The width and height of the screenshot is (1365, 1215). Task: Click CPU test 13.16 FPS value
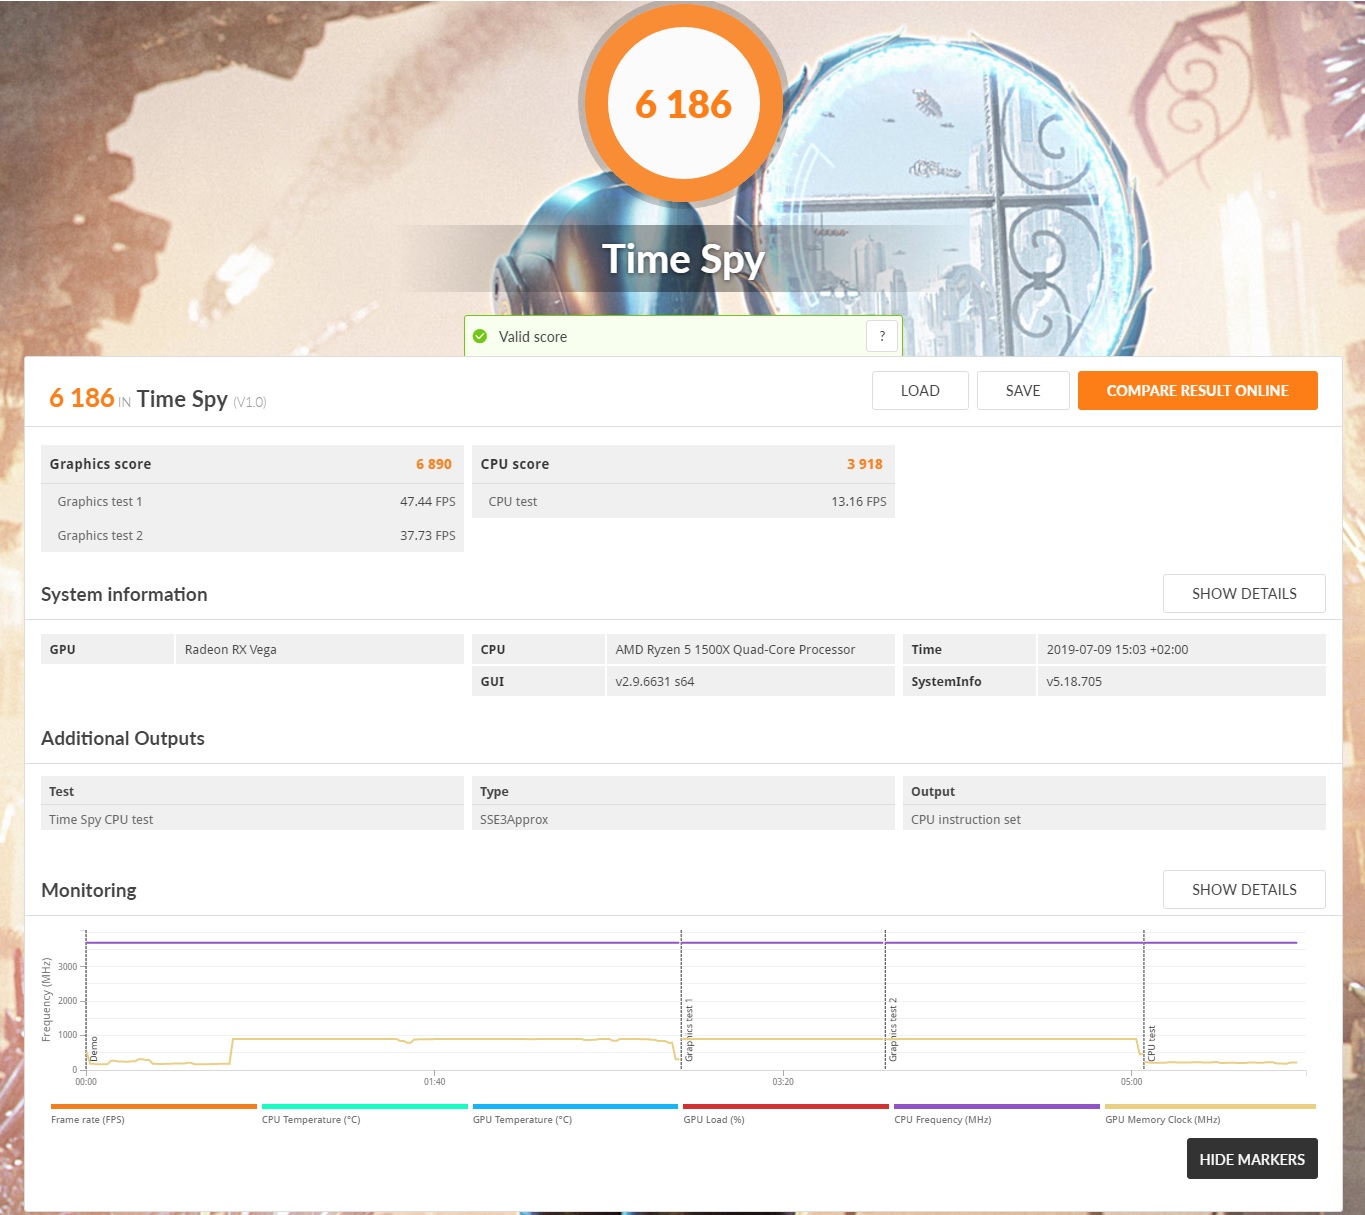click(859, 502)
